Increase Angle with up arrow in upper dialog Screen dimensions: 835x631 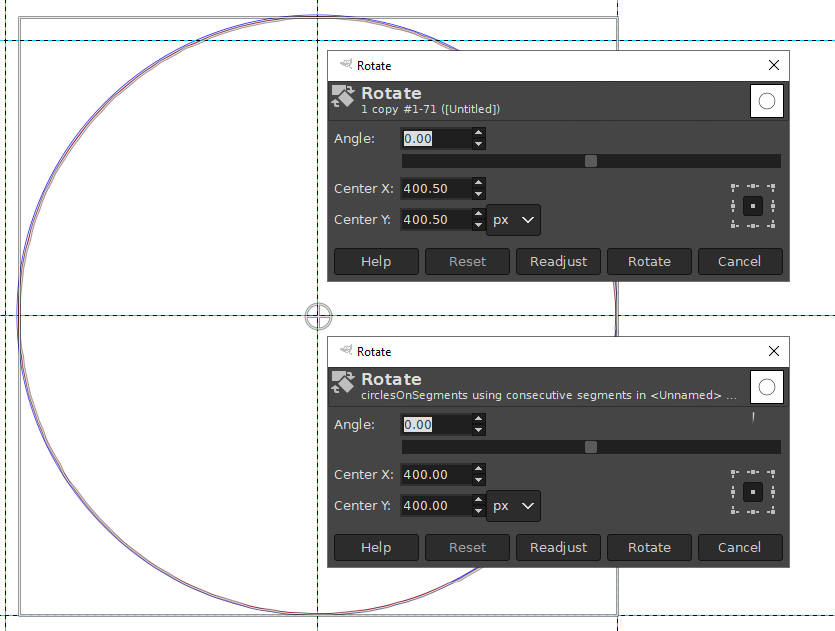pos(479,134)
